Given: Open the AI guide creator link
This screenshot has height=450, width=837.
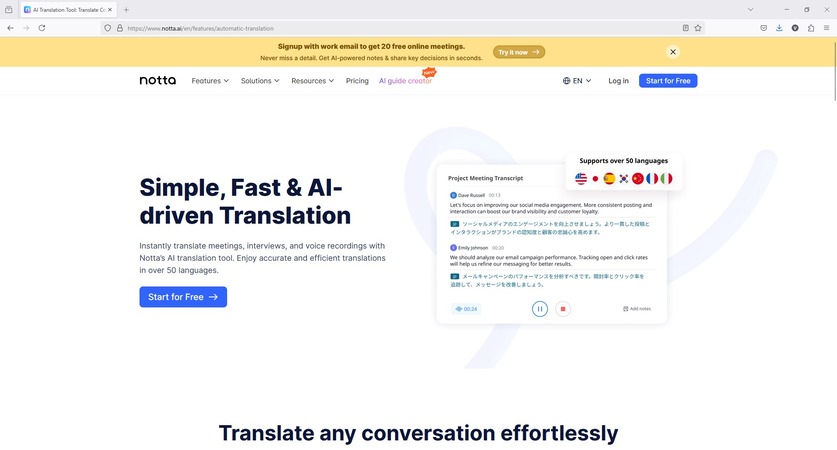Looking at the screenshot, I should pyautogui.click(x=405, y=81).
